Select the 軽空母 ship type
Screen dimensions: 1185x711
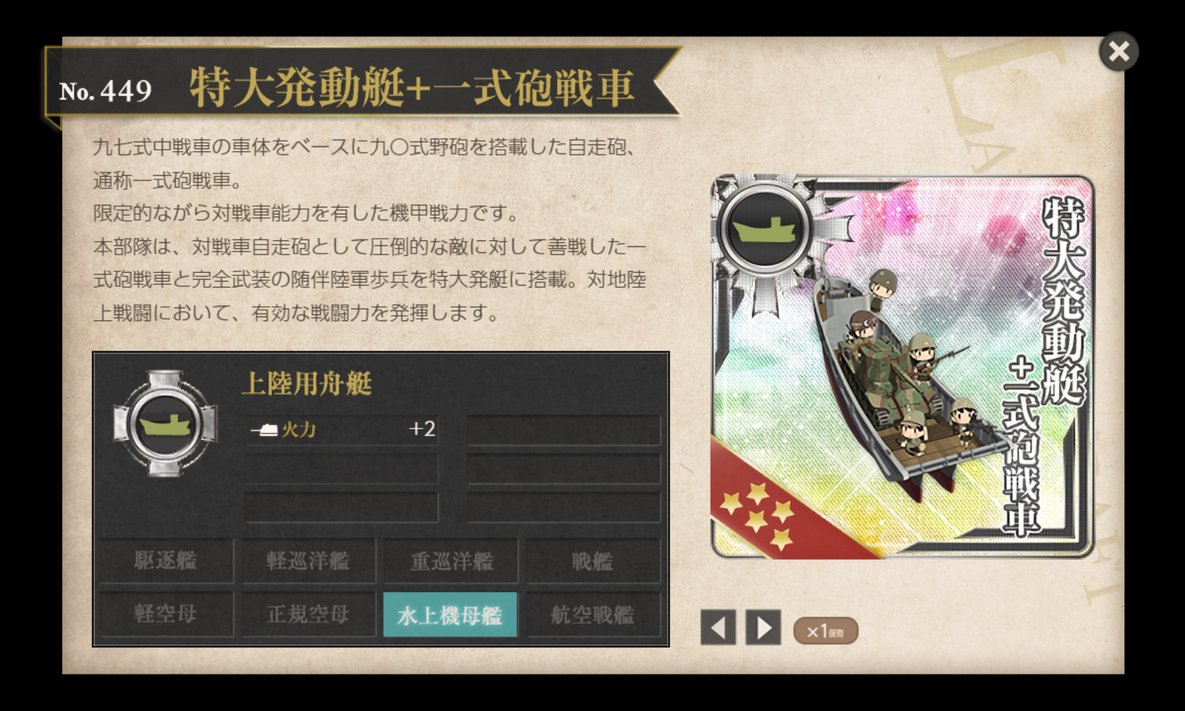coord(166,614)
